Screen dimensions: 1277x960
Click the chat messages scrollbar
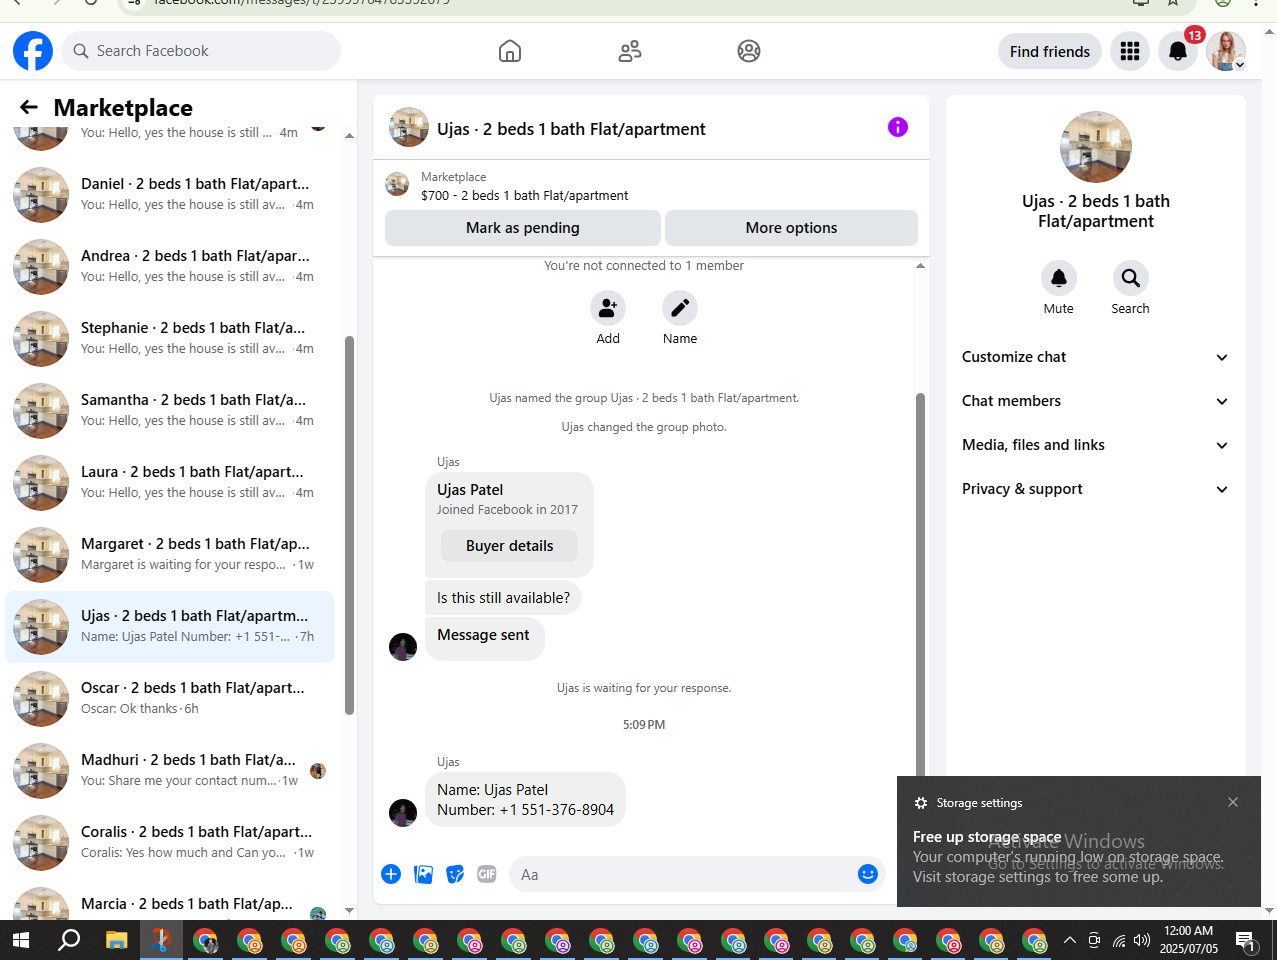click(x=921, y=585)
